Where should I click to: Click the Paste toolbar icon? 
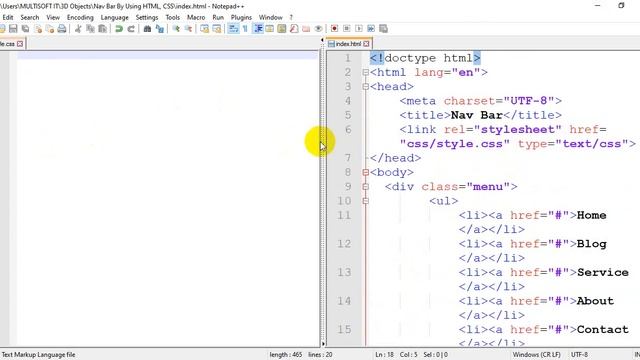102,29
